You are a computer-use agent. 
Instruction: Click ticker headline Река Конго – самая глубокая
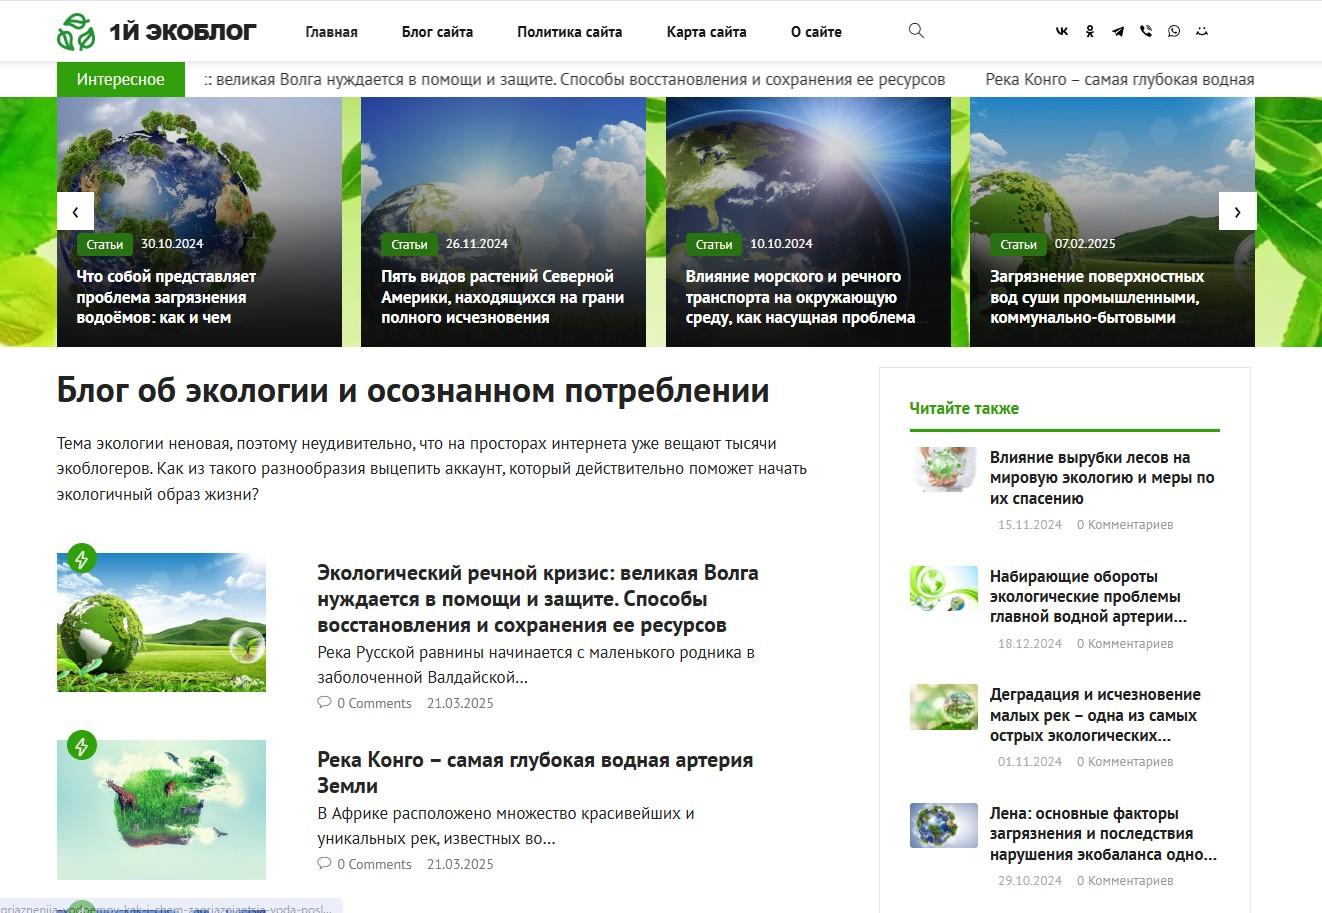click(1120, 79)
